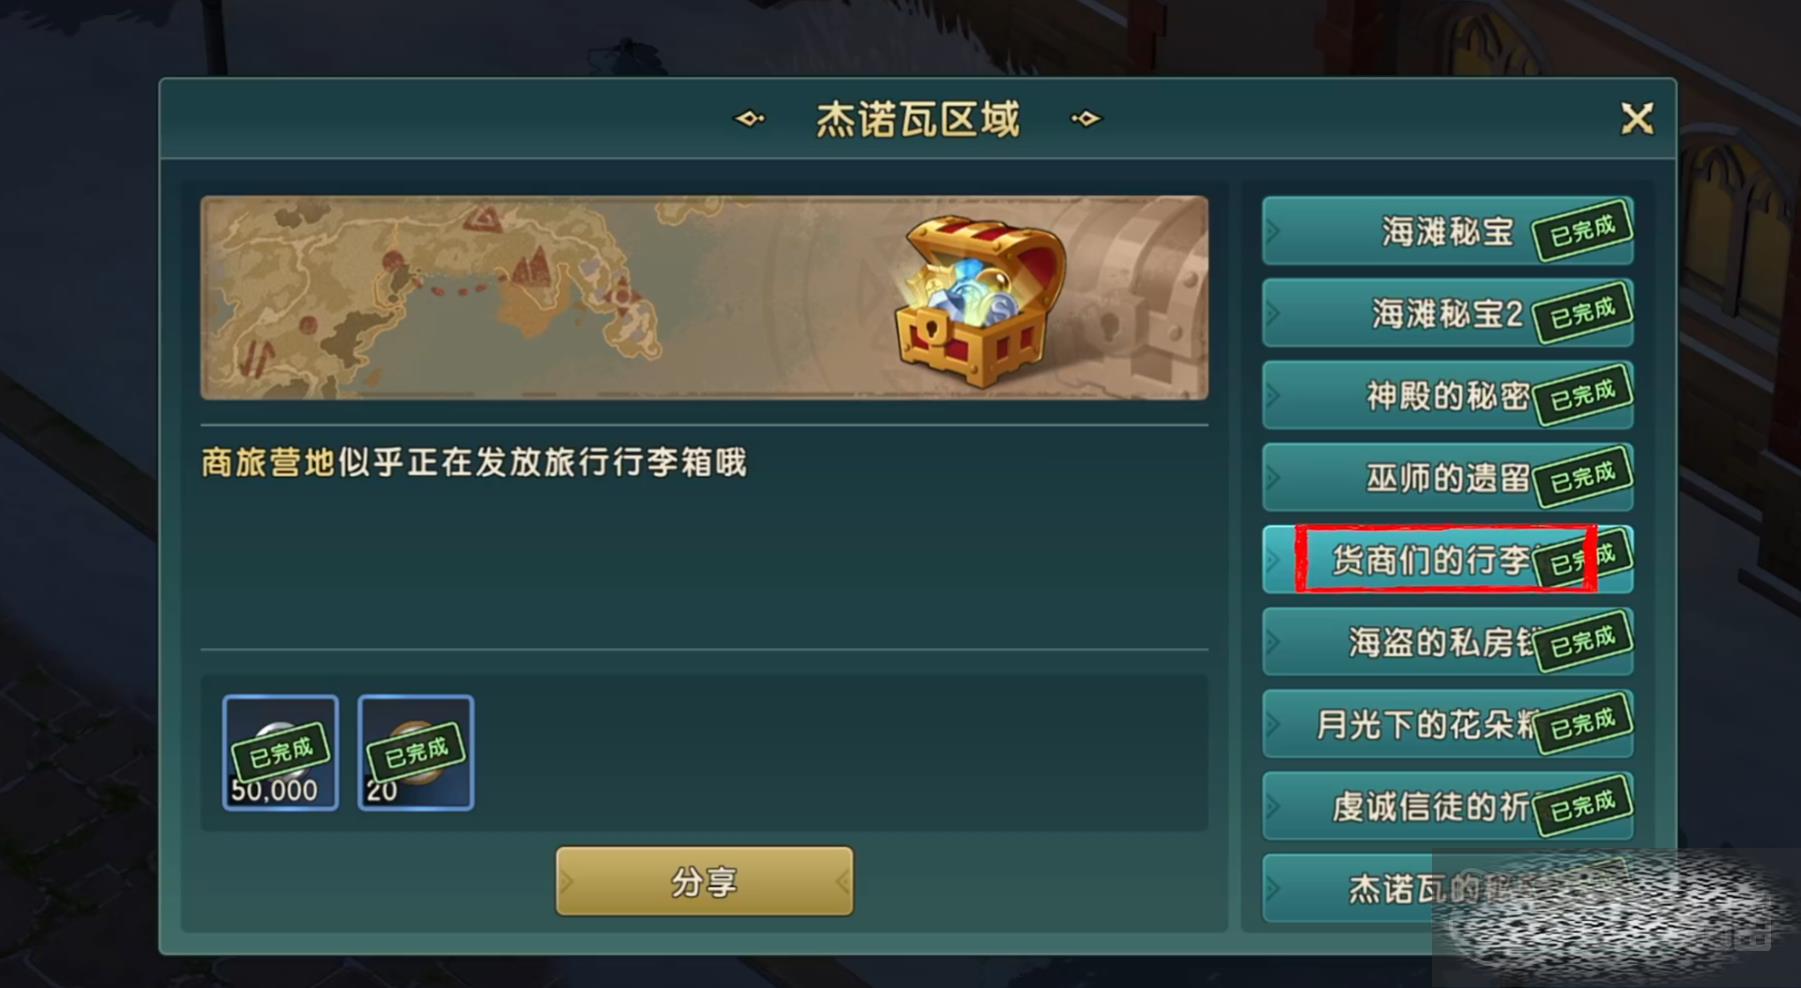Viewport: 1801px width, 988px height.
Task: Open the 海滩秘宝2 quest entry
Action: 1448,313
